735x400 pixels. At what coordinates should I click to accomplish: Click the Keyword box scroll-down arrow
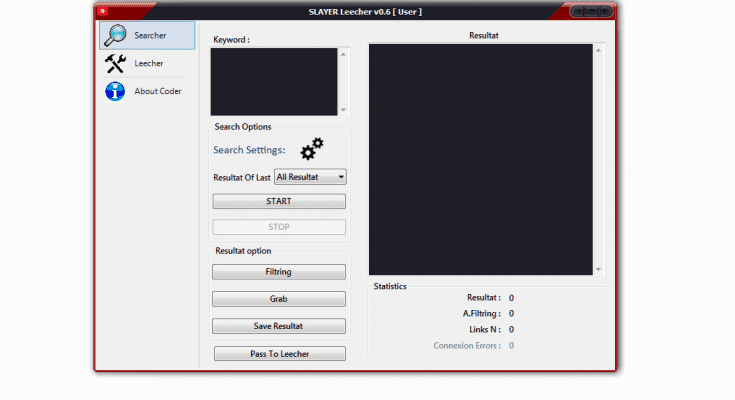(344, 110)
